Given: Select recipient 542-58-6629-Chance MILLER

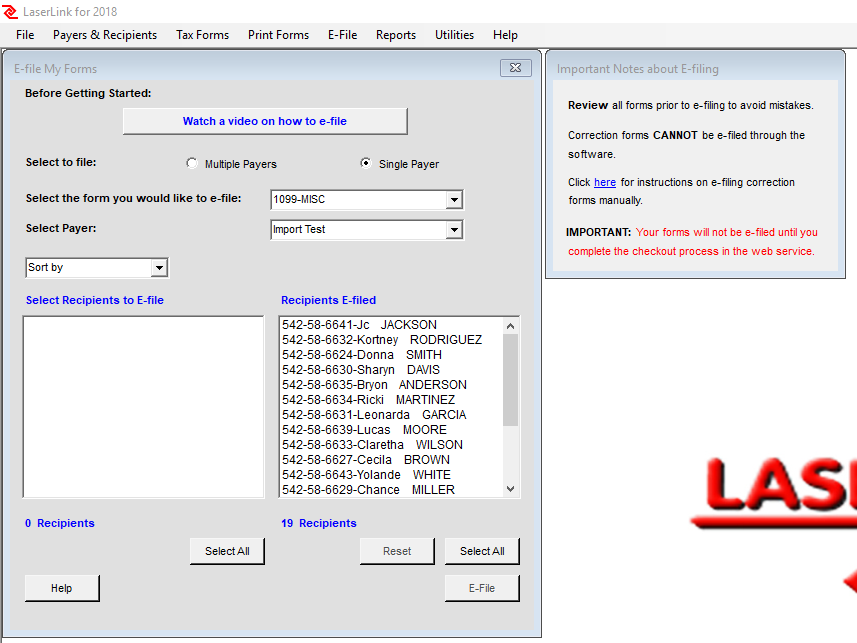Looking at the screenshot, I should tap(391, 490).
